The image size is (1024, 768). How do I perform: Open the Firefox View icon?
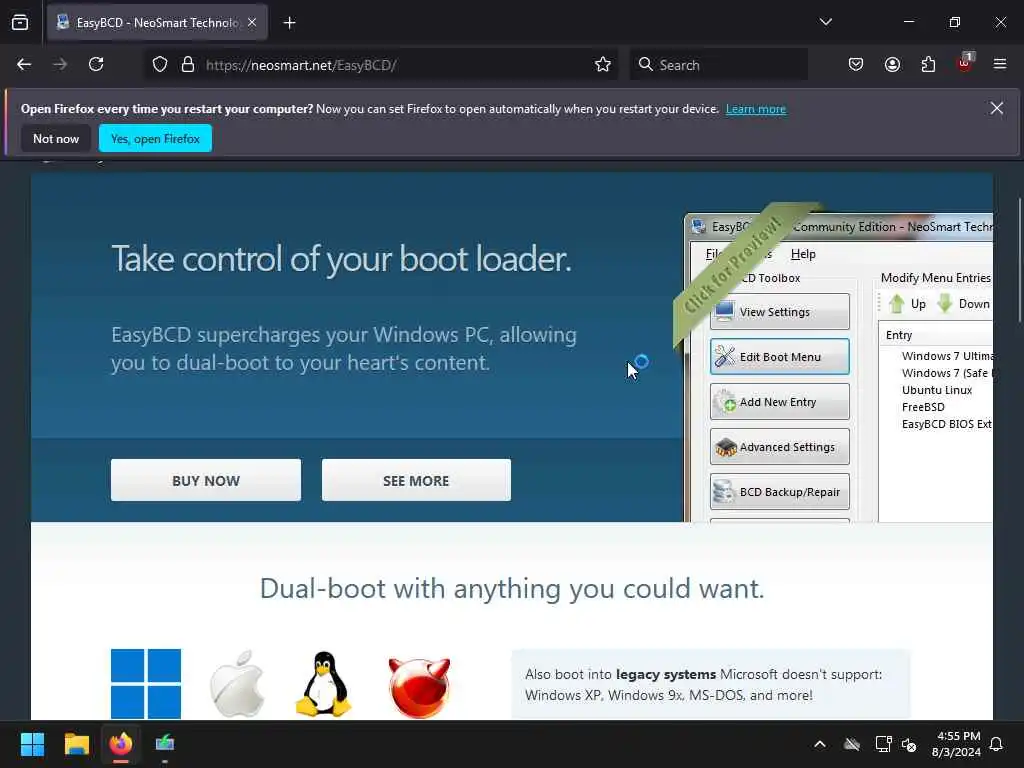pyautogui.click(x=20, y=22)
